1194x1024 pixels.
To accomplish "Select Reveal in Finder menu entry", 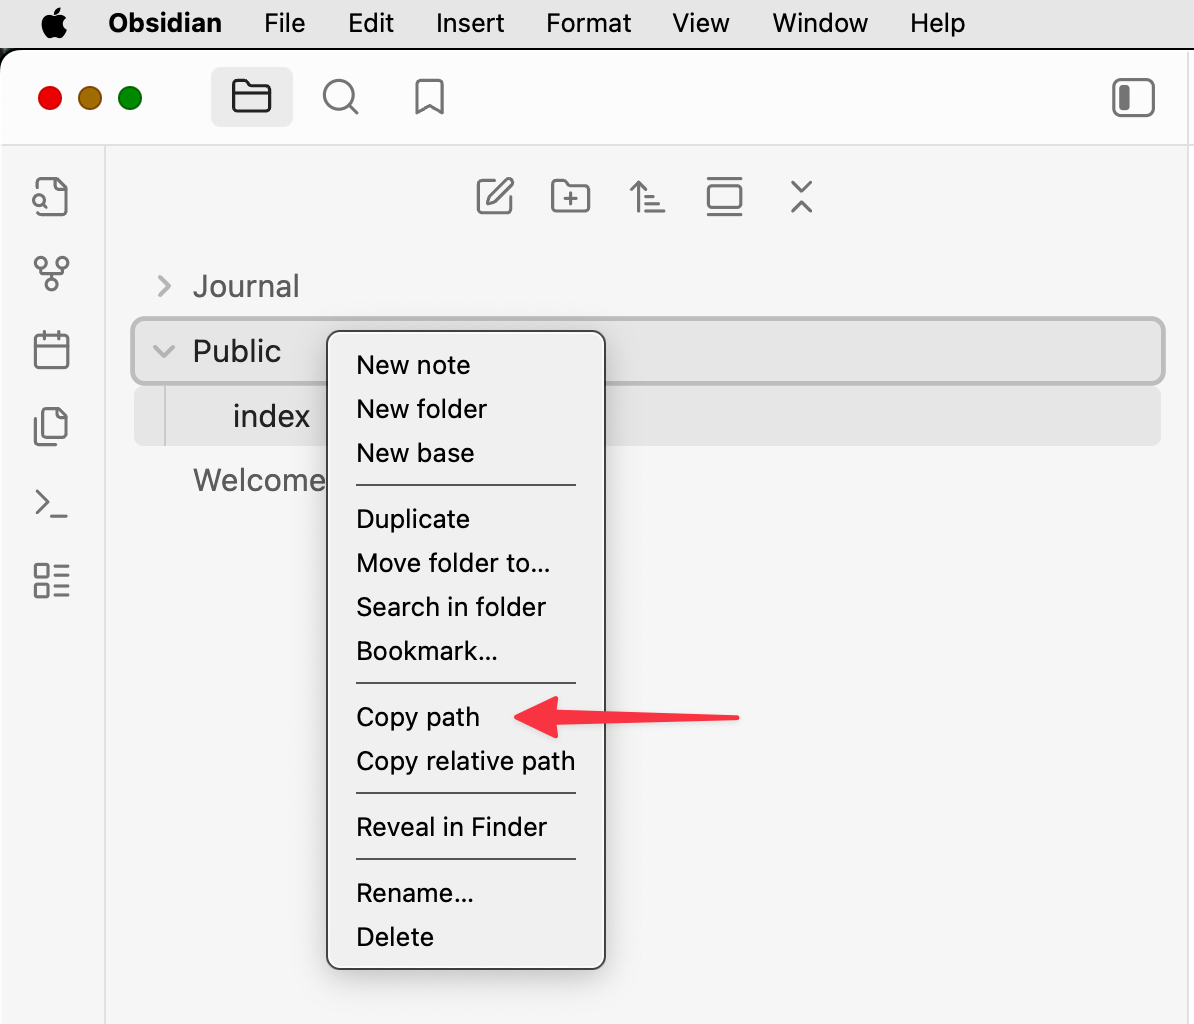I will coord(451,827).
